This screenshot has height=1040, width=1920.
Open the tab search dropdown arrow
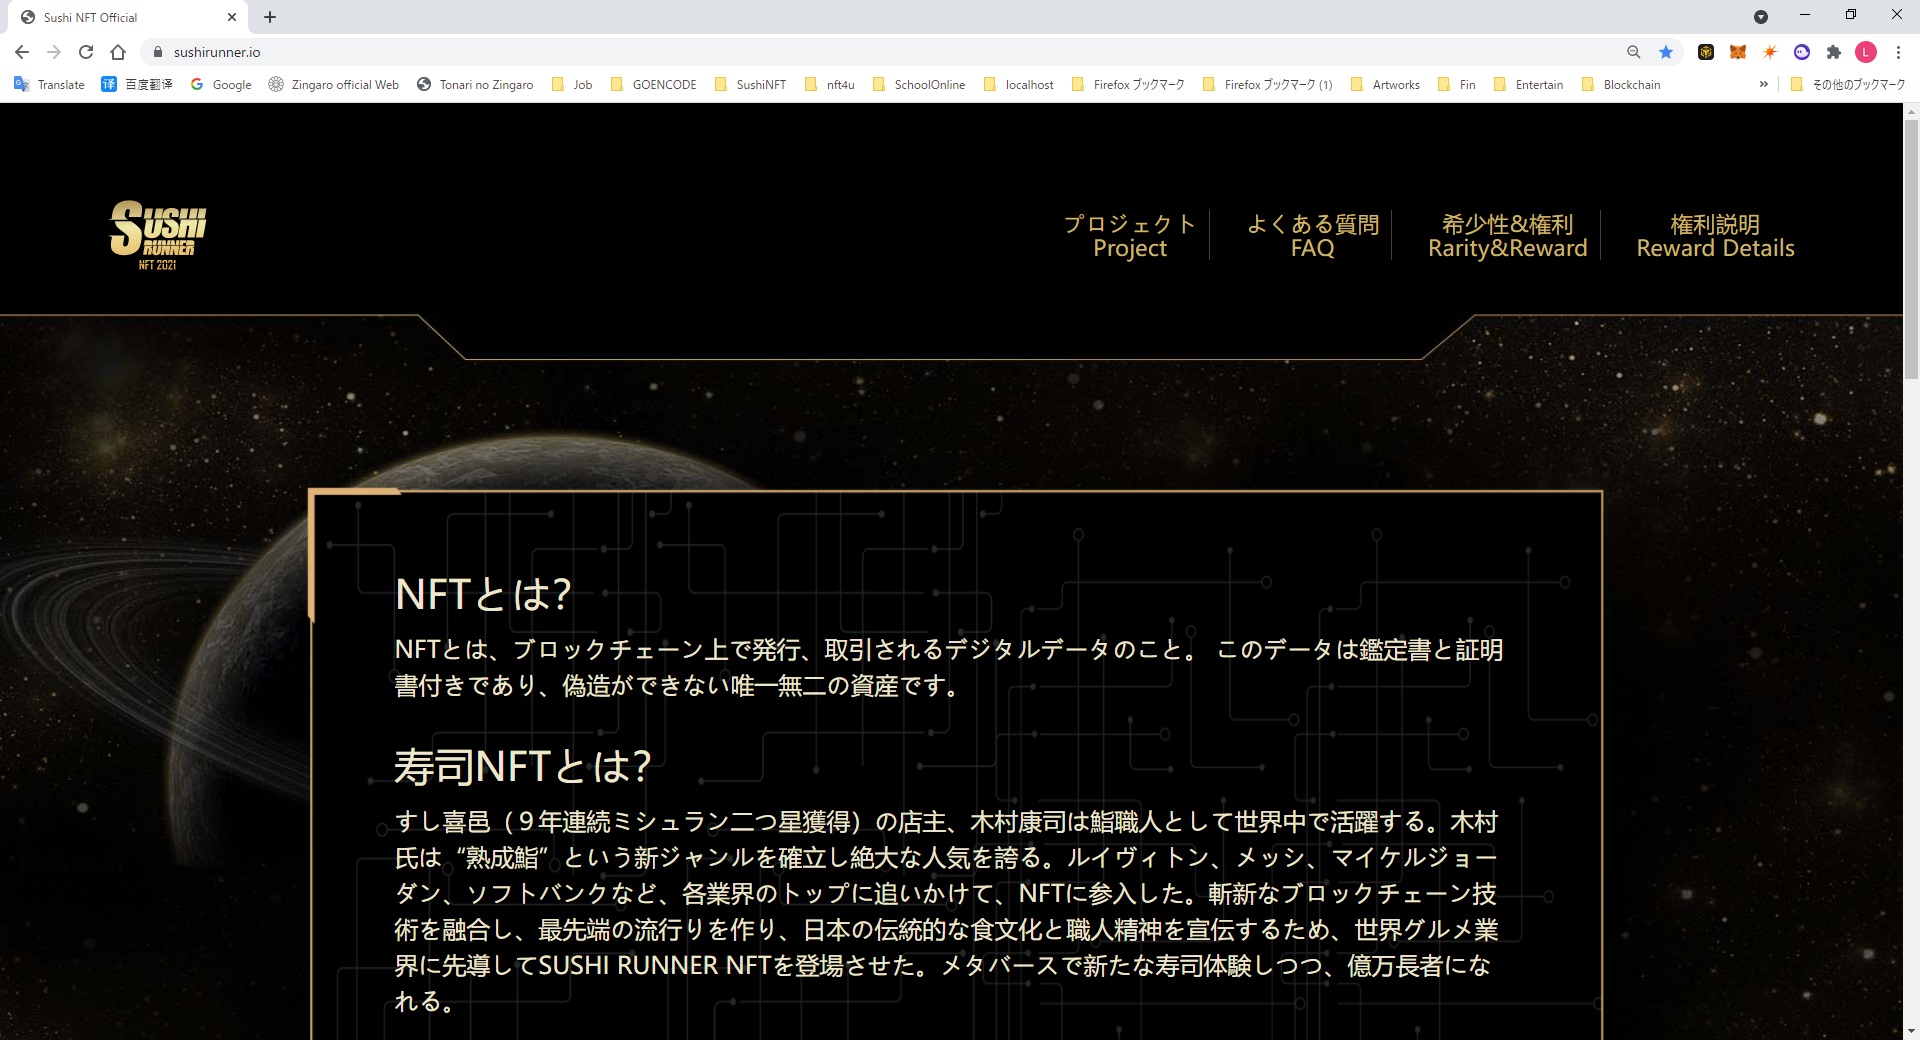(x=1761, y=17)
